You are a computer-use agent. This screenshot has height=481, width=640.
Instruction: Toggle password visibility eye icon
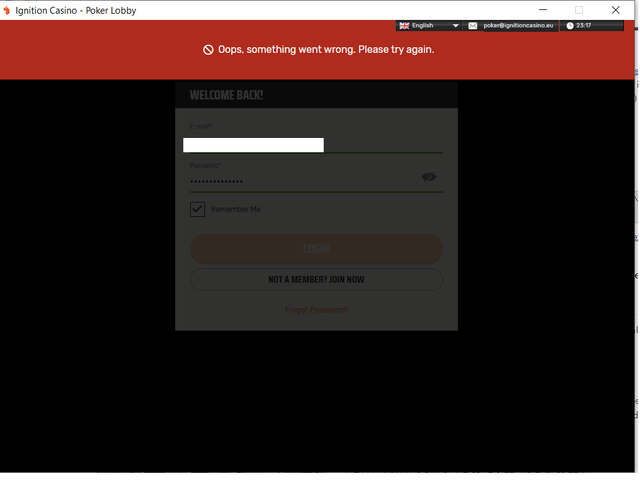click(429, 177)
